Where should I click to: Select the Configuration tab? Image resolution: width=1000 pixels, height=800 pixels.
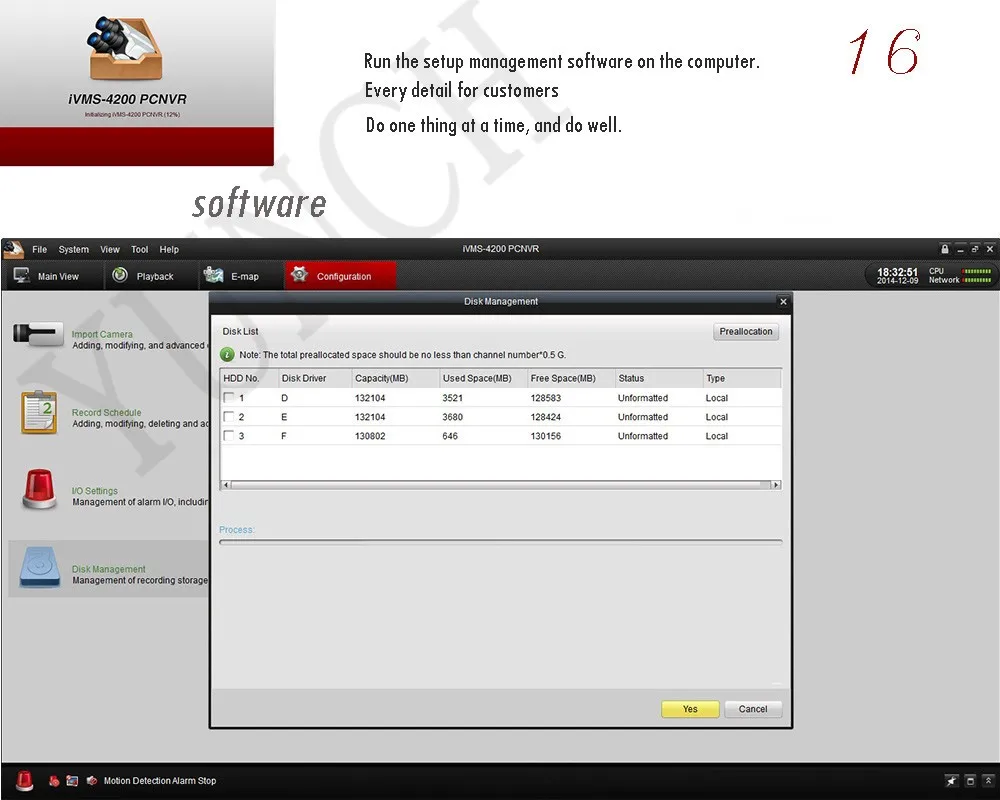coord(340,276)
